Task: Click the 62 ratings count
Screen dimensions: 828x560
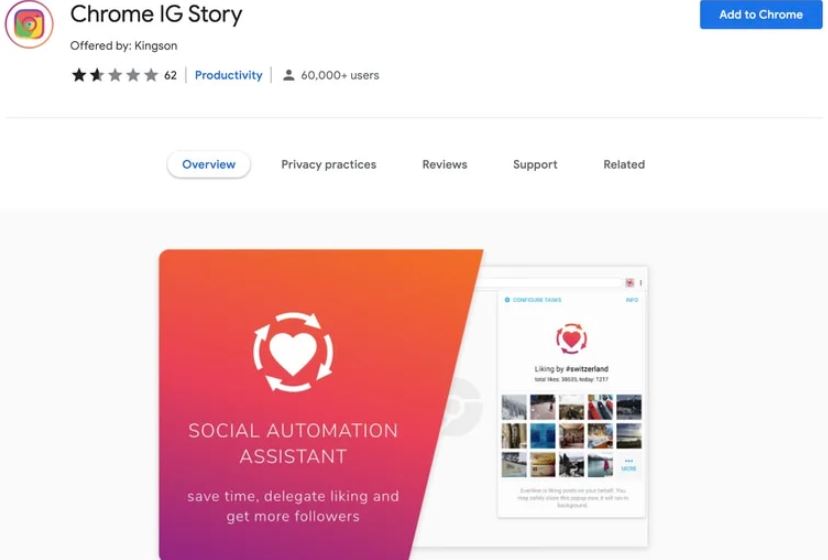Action: click(x=170, y=75)
